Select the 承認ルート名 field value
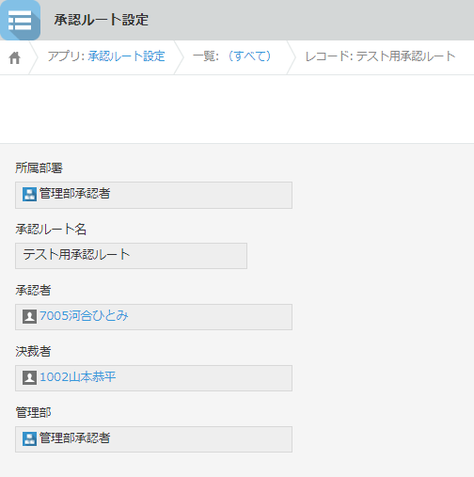This screenshot has width=474, height=477. tap(131, 256)
